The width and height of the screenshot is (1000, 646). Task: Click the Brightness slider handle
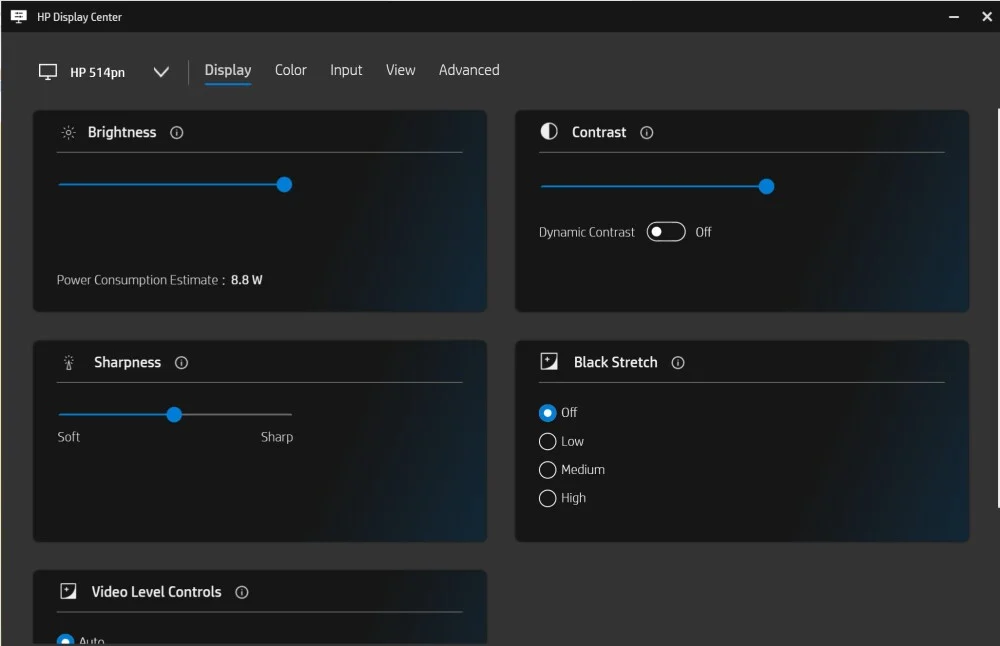click(x=284, y=185)
